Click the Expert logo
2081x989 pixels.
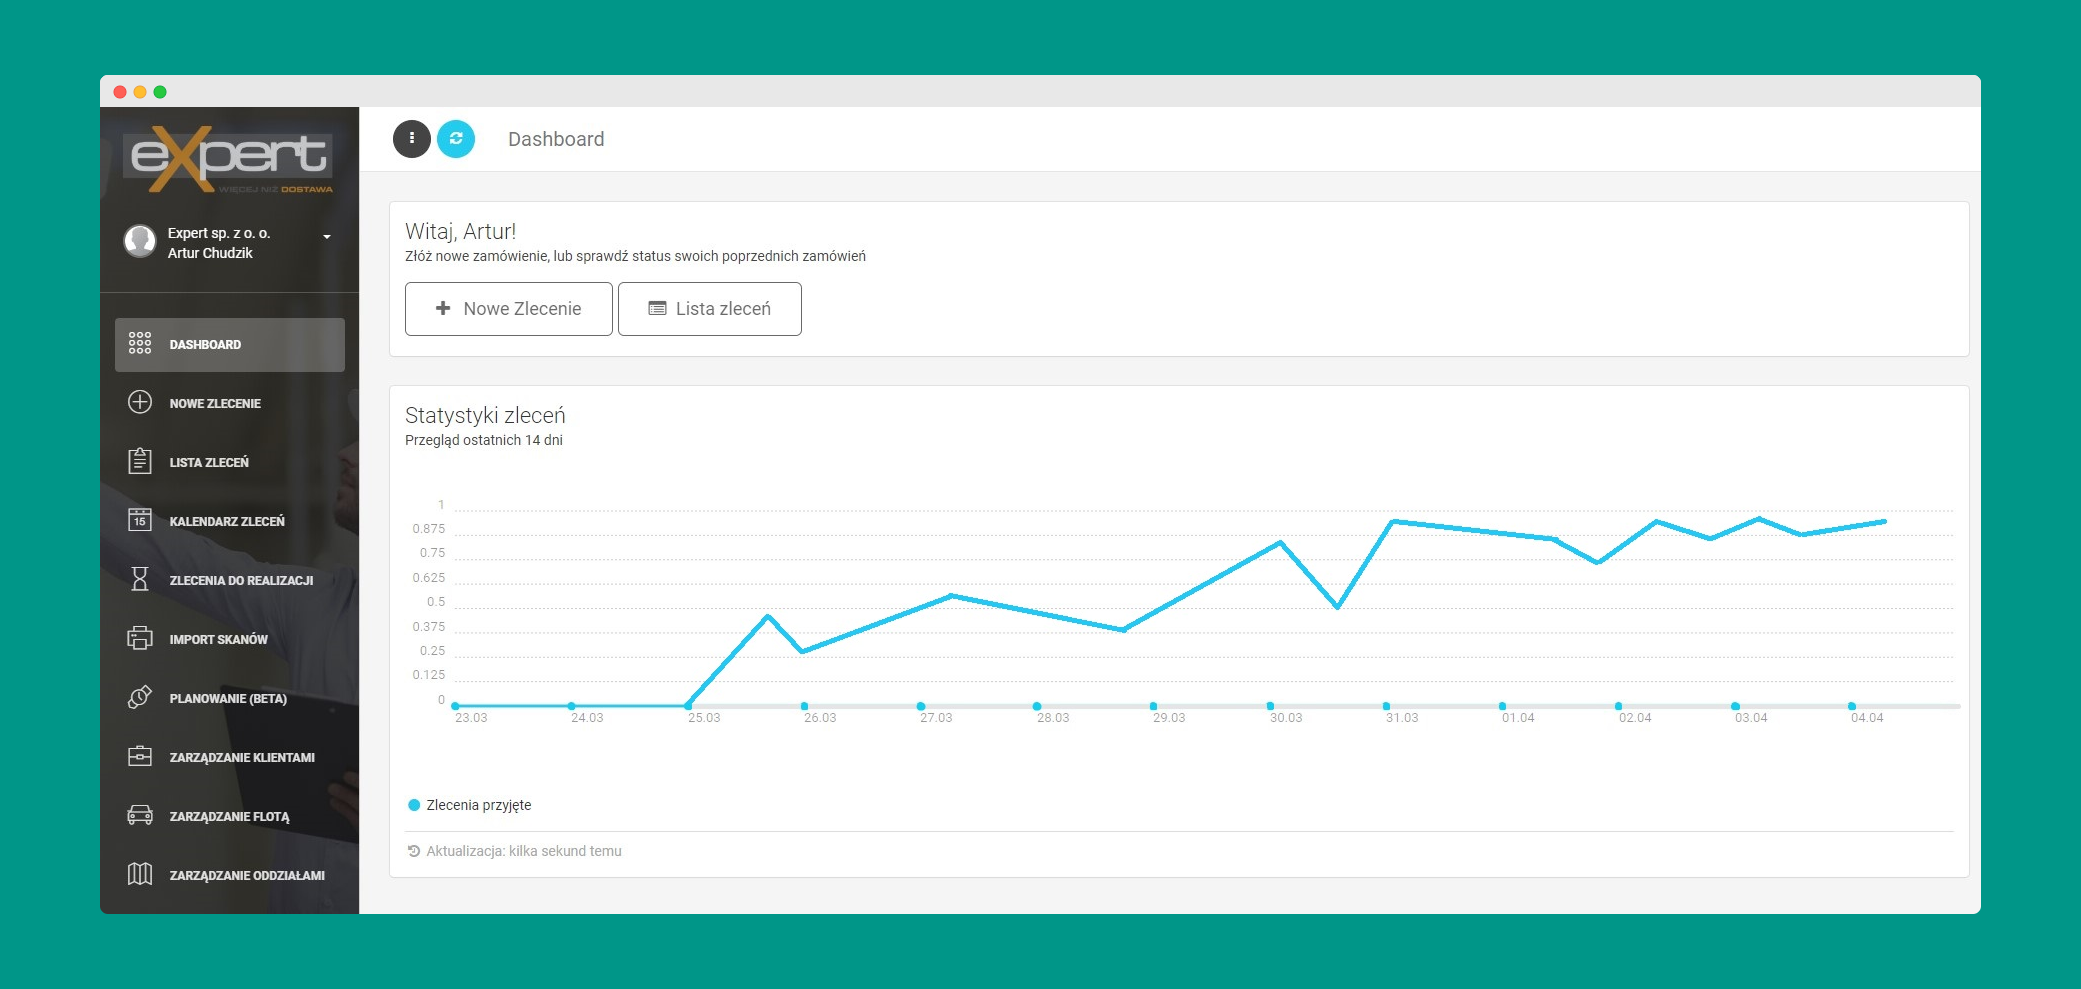point(229,159)
